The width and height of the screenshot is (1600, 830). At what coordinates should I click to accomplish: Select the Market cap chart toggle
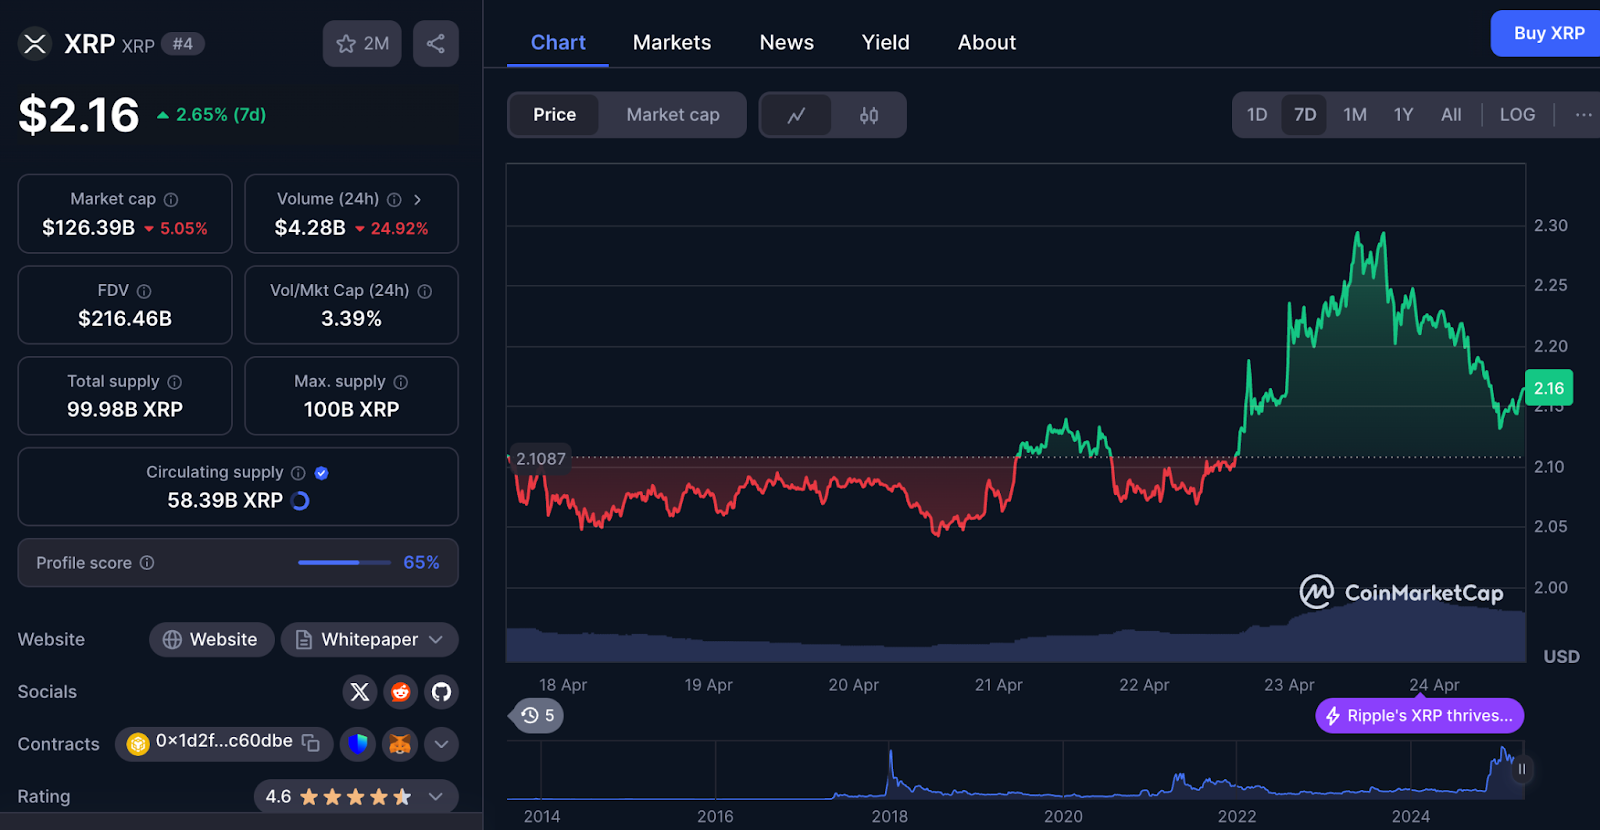click(x=673, y=115)
